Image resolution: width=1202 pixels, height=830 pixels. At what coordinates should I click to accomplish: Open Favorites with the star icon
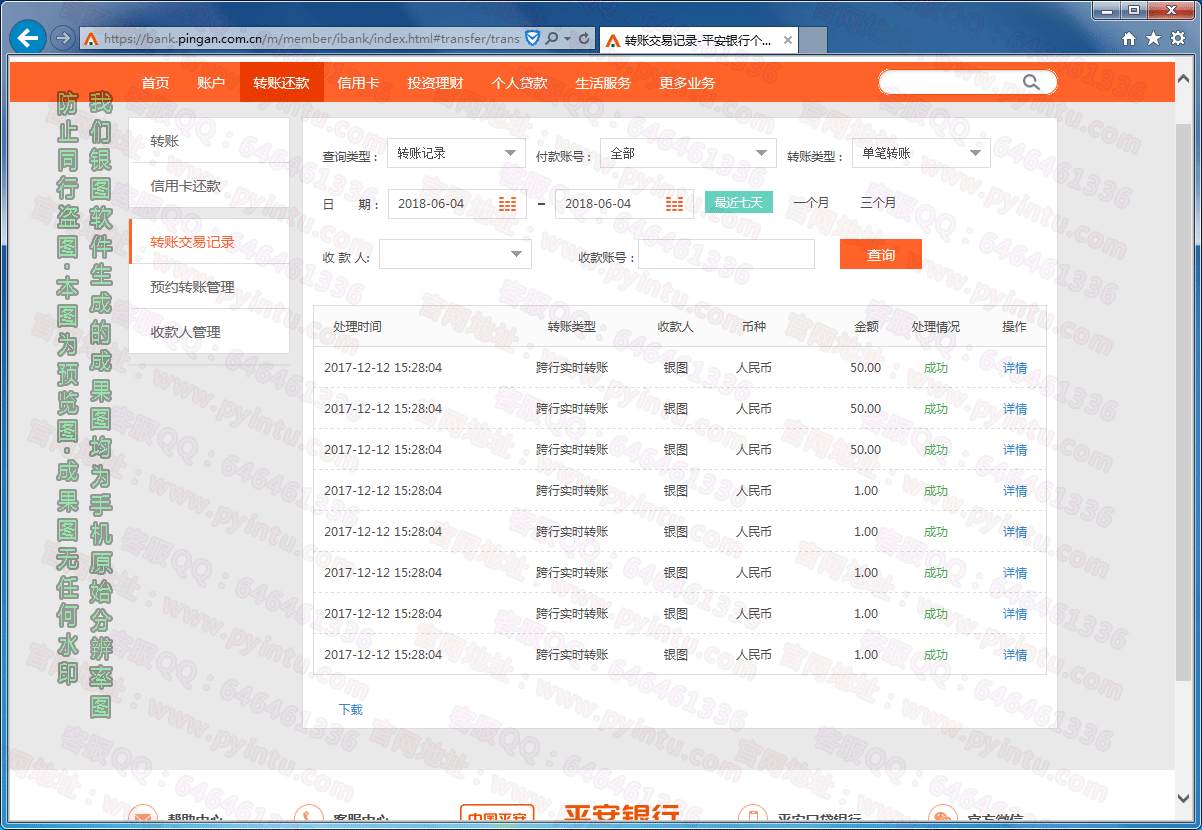pos(1153,38)
